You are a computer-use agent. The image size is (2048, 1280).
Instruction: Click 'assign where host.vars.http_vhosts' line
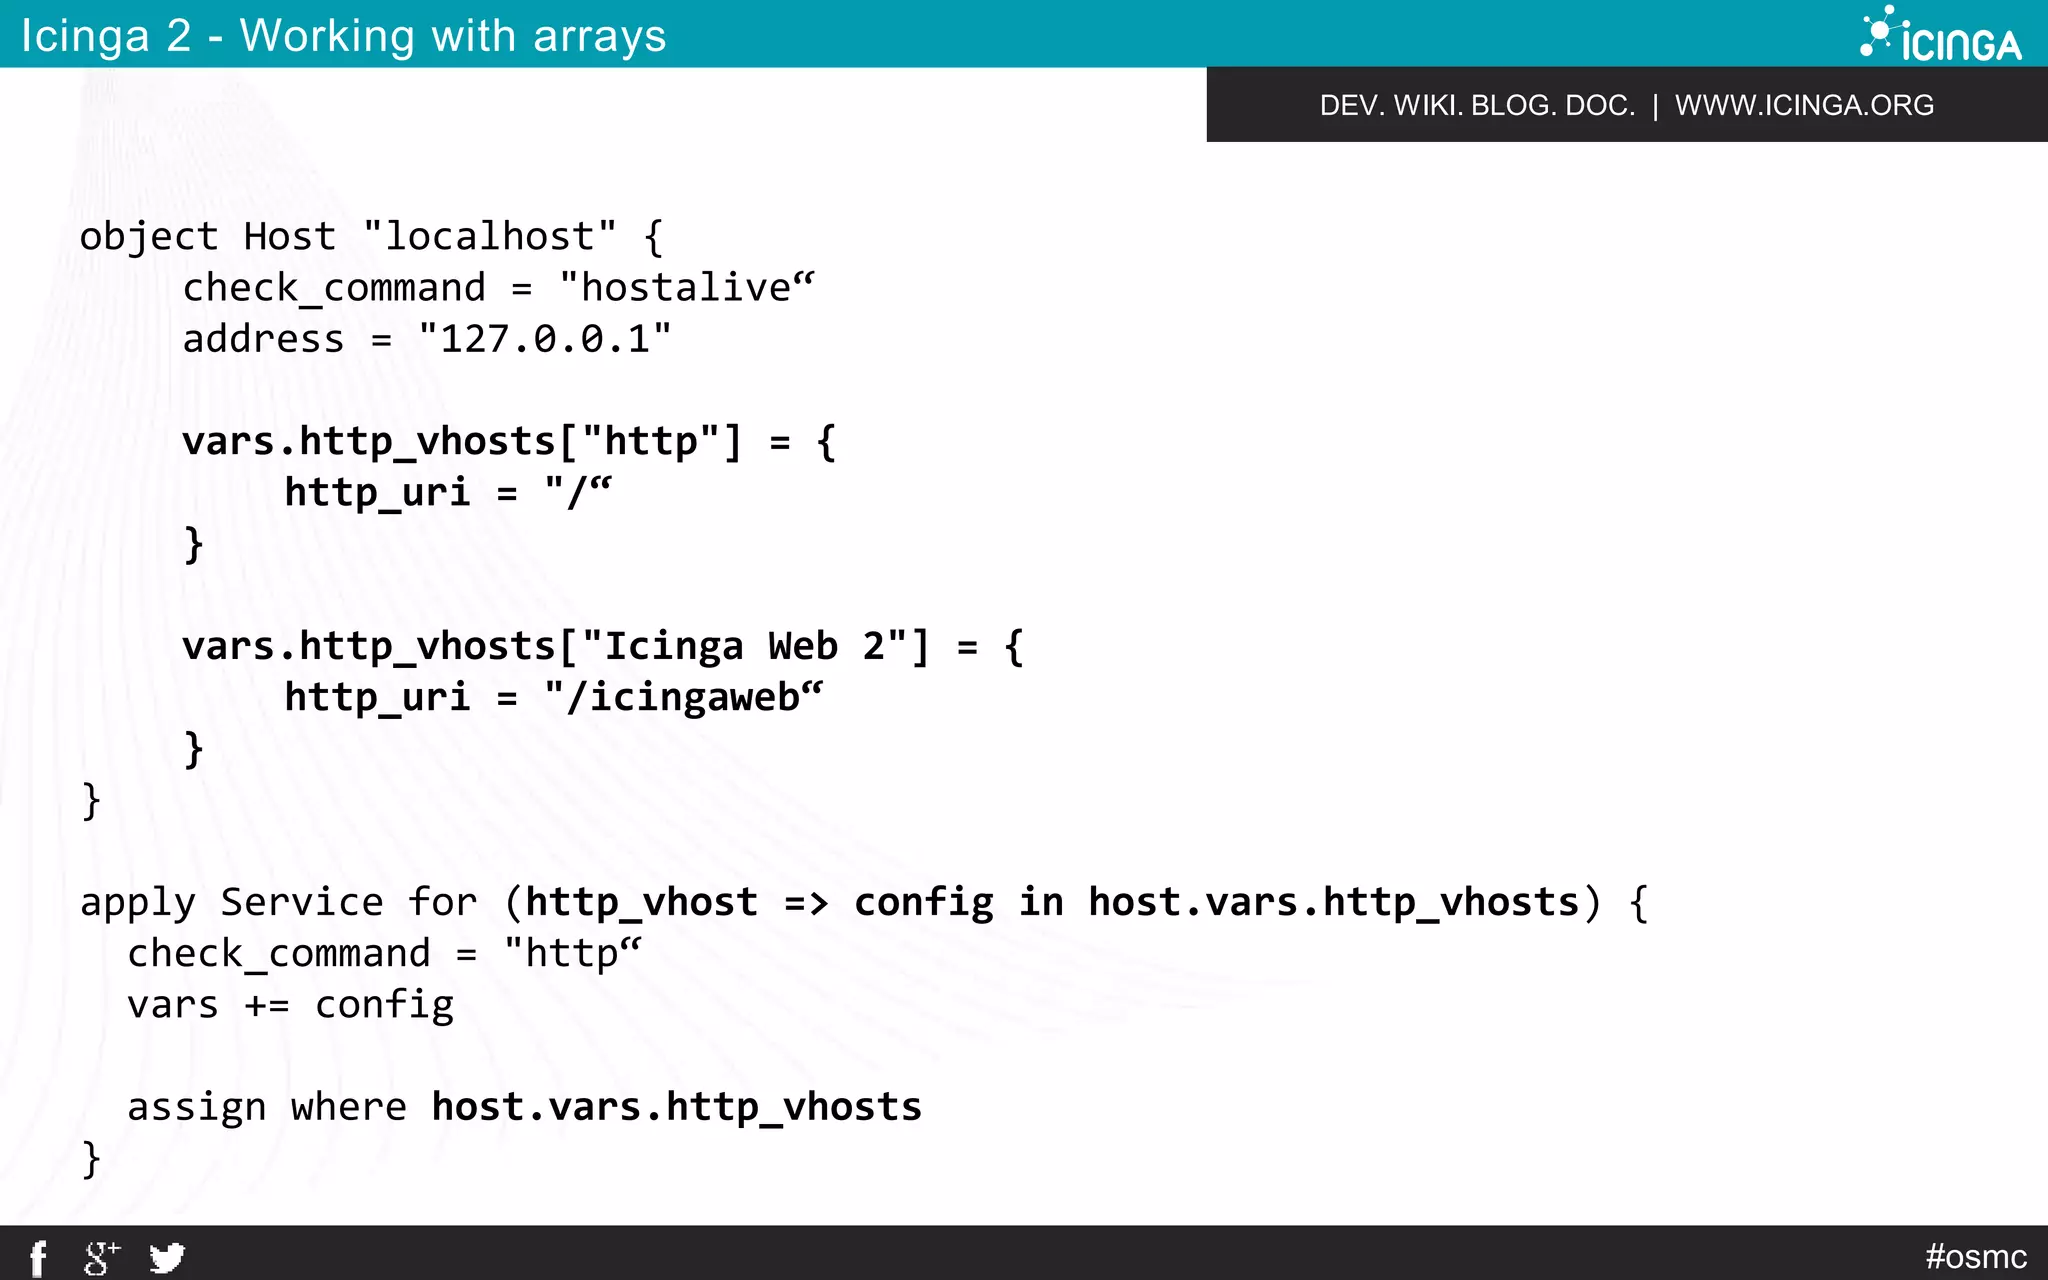point(524,1108)
